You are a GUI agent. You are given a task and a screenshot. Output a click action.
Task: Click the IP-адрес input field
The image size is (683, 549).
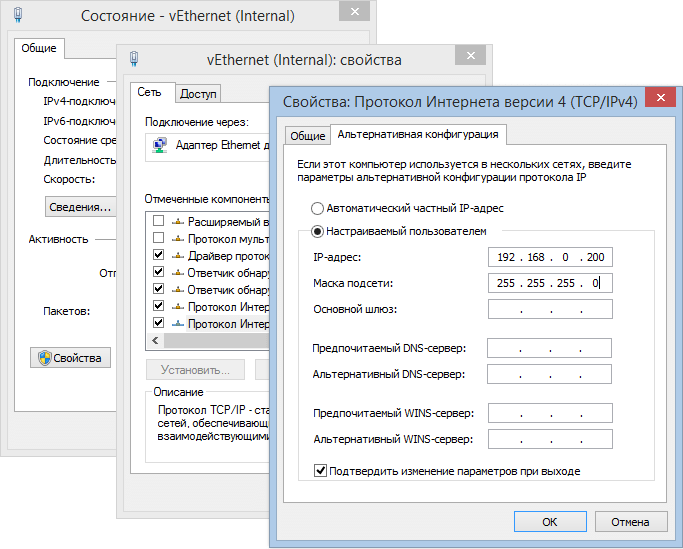tap(550, 257)
